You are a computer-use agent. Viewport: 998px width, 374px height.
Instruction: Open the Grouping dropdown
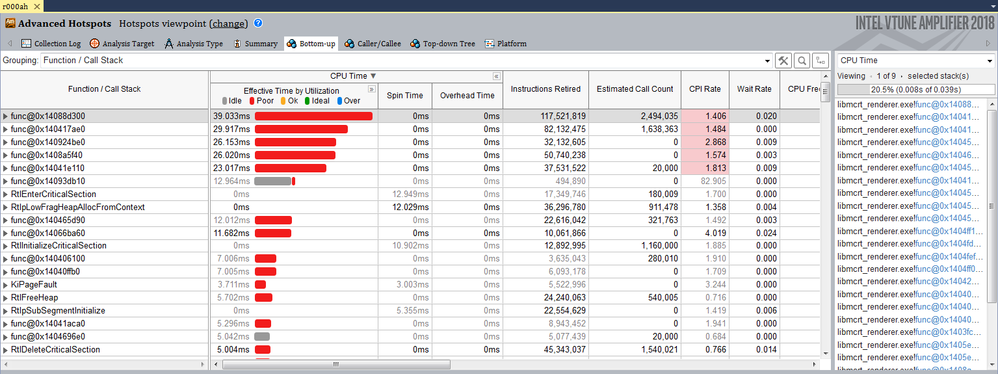[x=767, y=60]
